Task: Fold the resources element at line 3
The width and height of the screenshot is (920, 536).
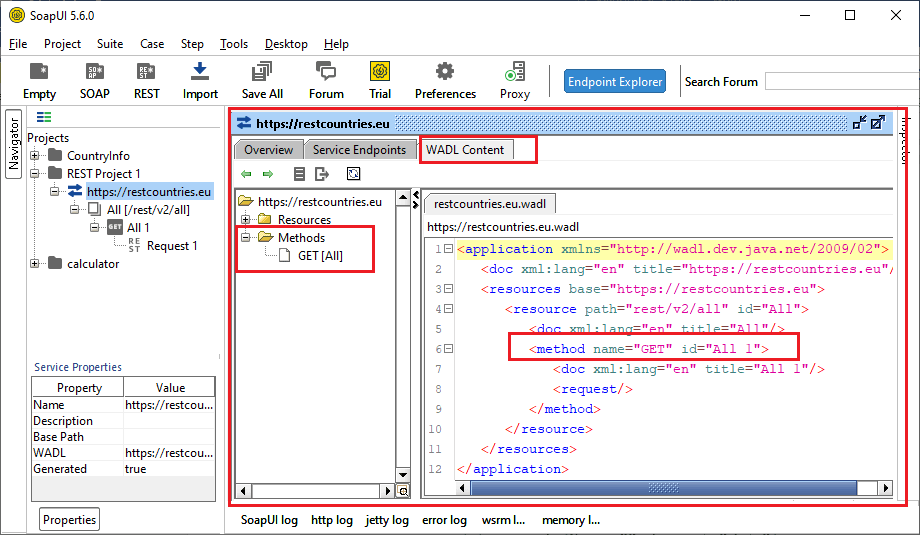Action: point(448,289)
